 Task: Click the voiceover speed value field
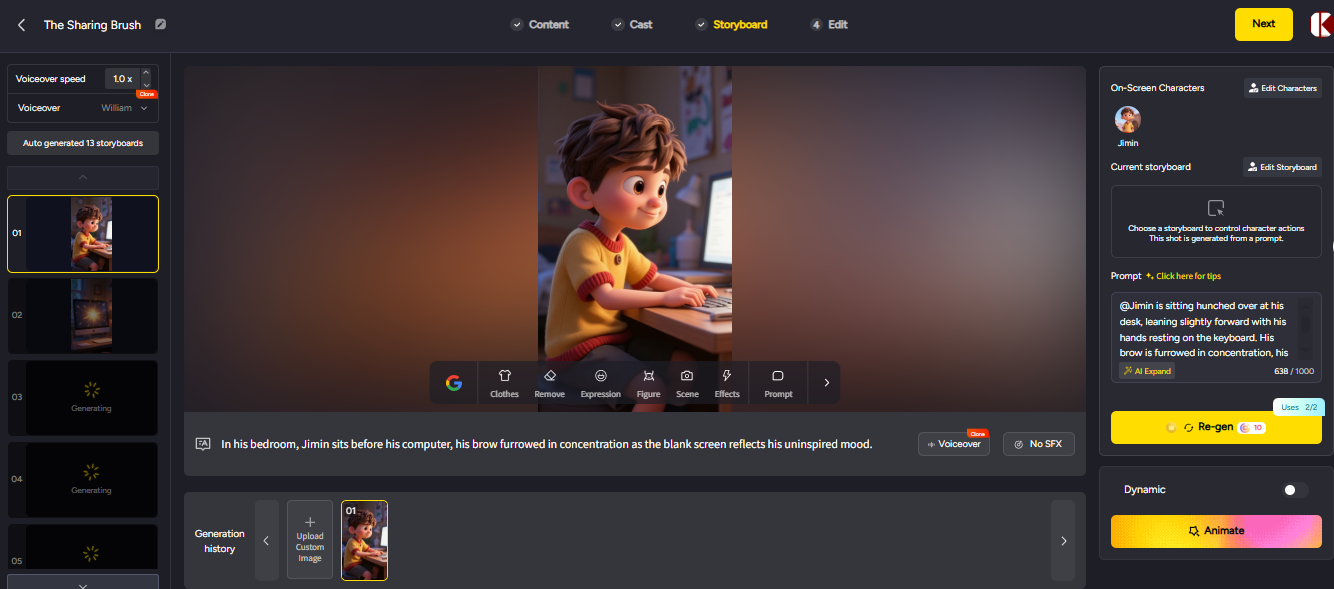point(123,79)
